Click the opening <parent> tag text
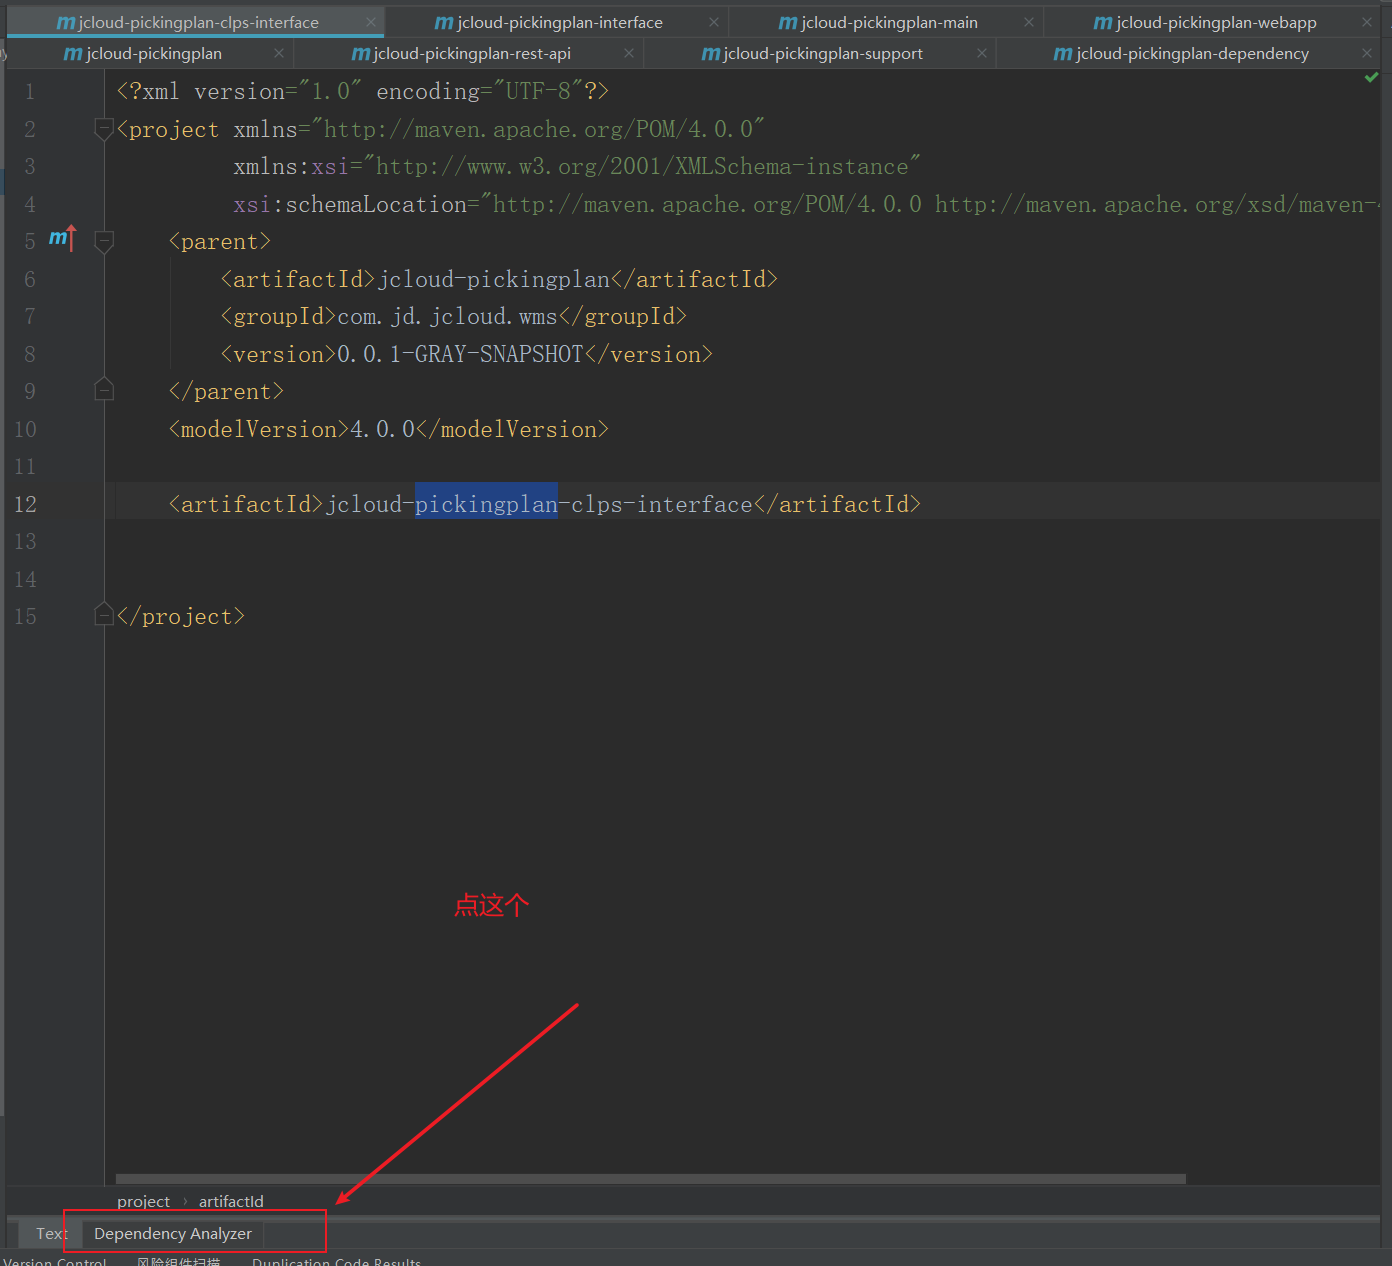This screenshot has width=1392, height=1266. click(x=220, y=241)
